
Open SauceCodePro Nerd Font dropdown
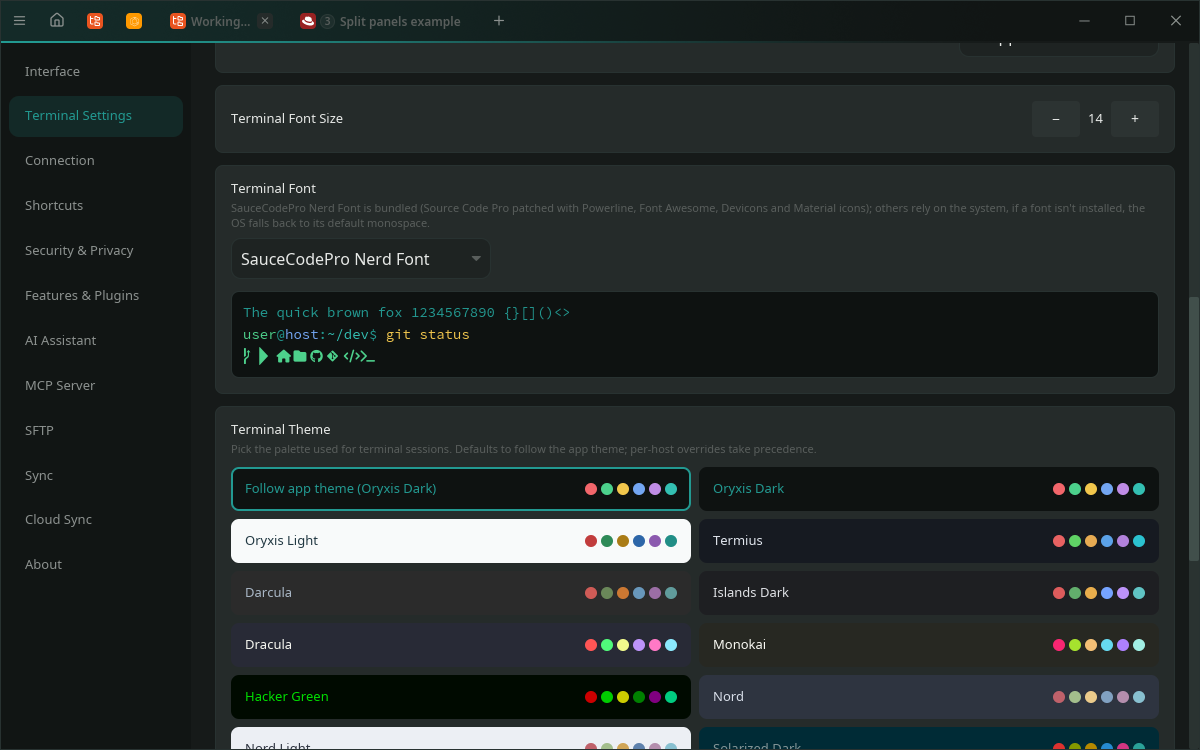pyautogui.click(x=361, y=259)
